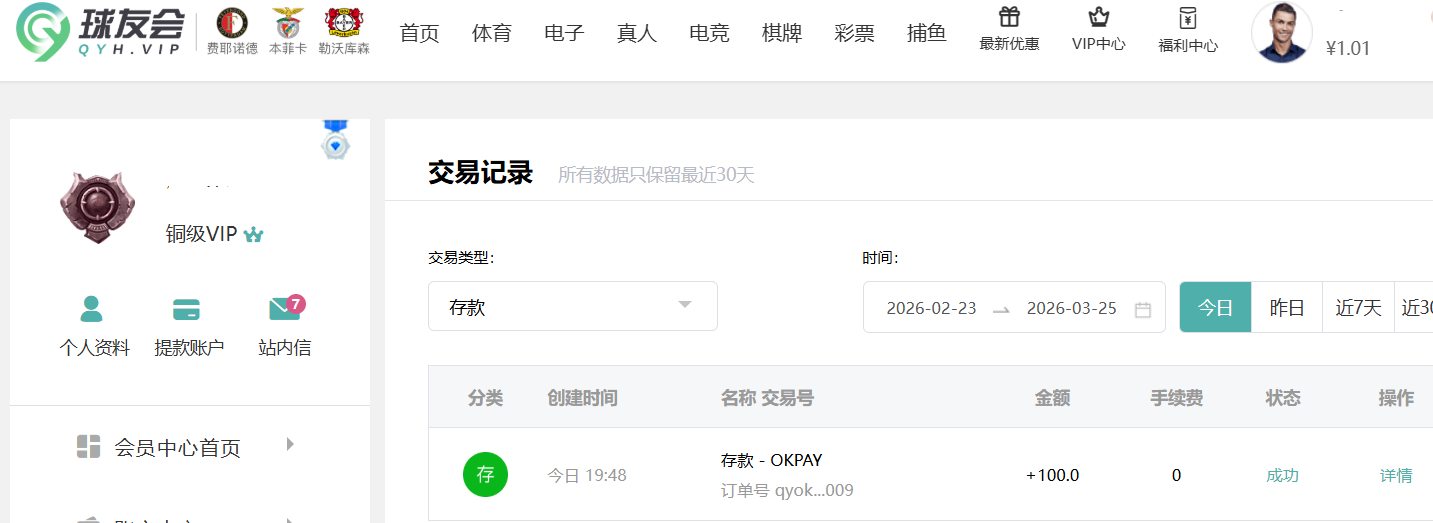The width and height of the screenshot is (1433, 523).
Task: Click the calendar icon in date range
Action: [1142, 309]
